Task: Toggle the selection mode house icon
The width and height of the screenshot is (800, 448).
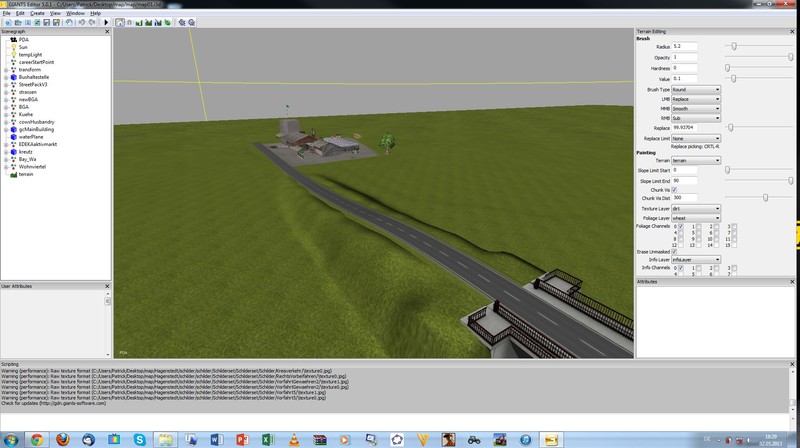Action: [x=120, y=22]
